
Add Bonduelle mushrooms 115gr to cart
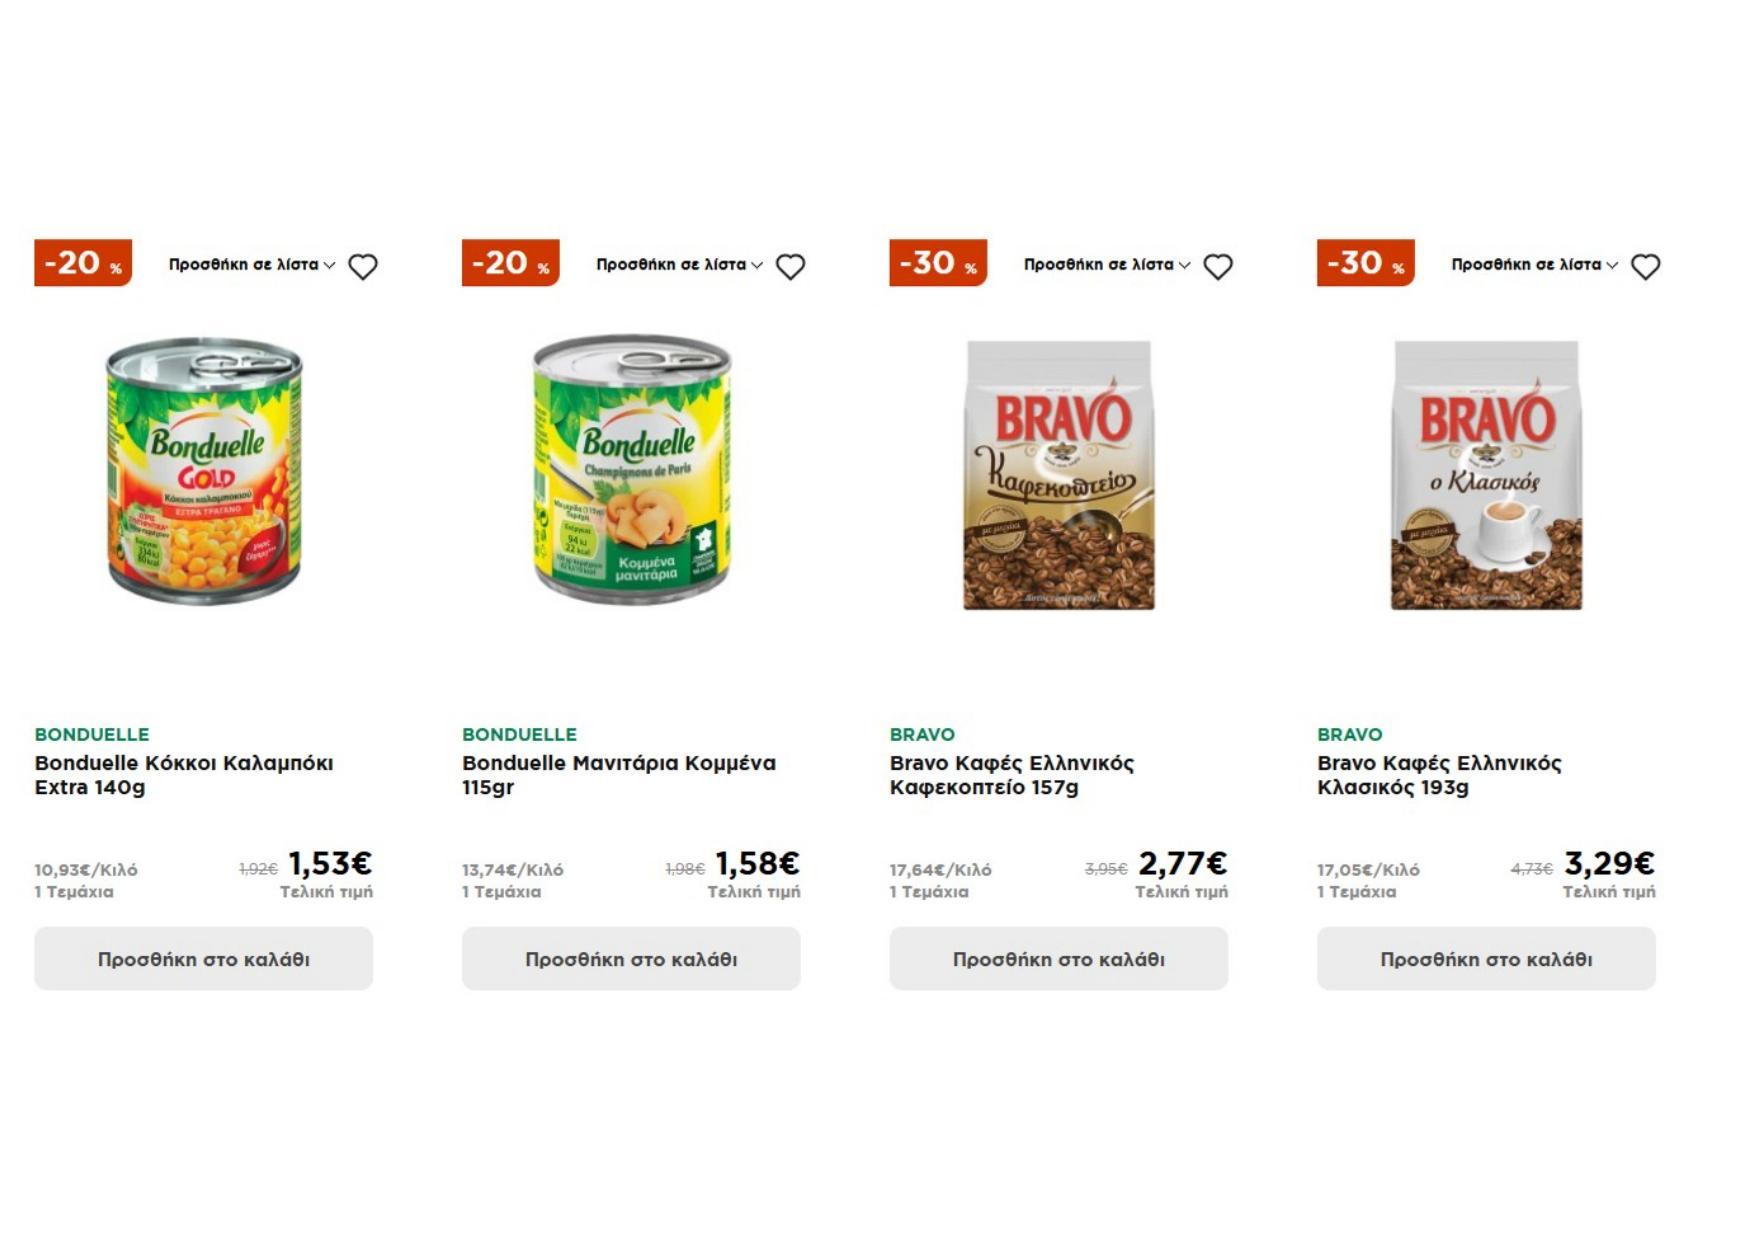click(631, 959)
